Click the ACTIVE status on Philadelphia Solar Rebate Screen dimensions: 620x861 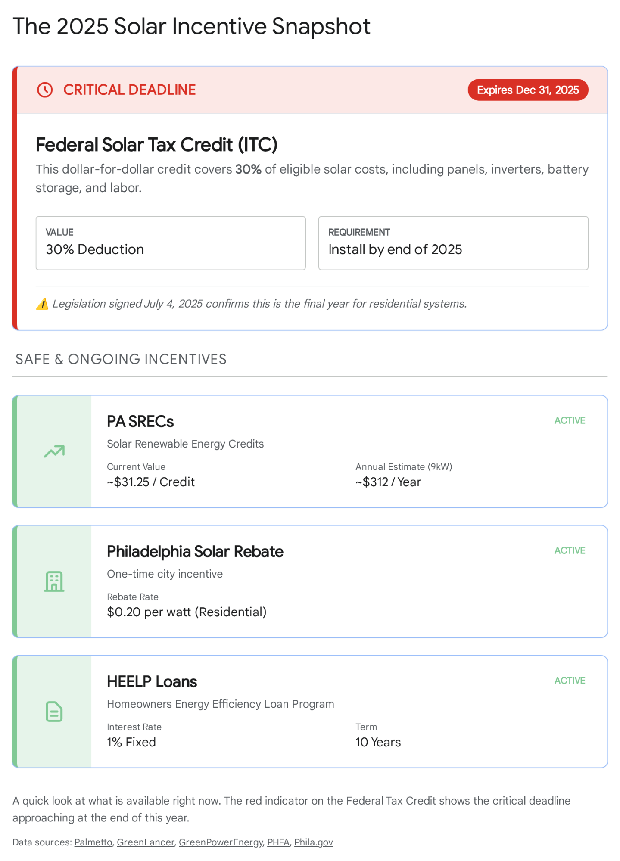[x=570, y=551]
